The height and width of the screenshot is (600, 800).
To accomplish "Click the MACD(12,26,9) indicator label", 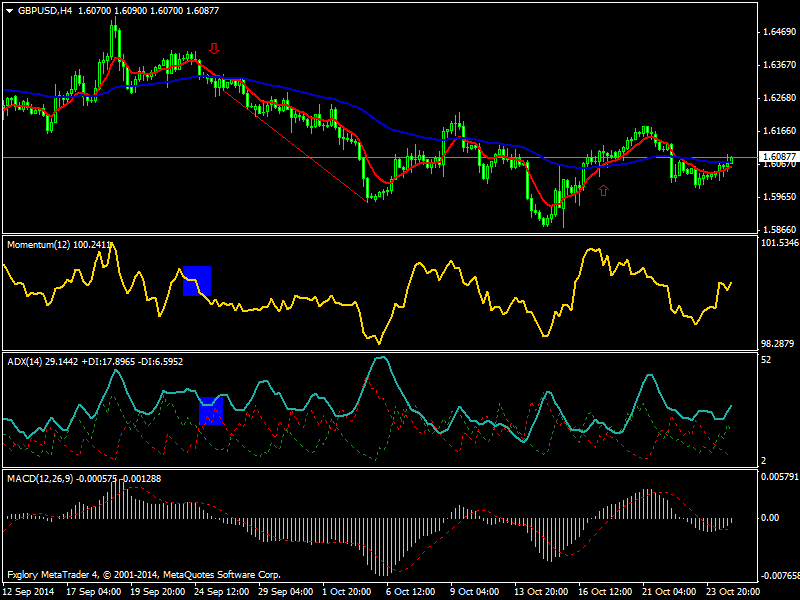I will 40,478.
